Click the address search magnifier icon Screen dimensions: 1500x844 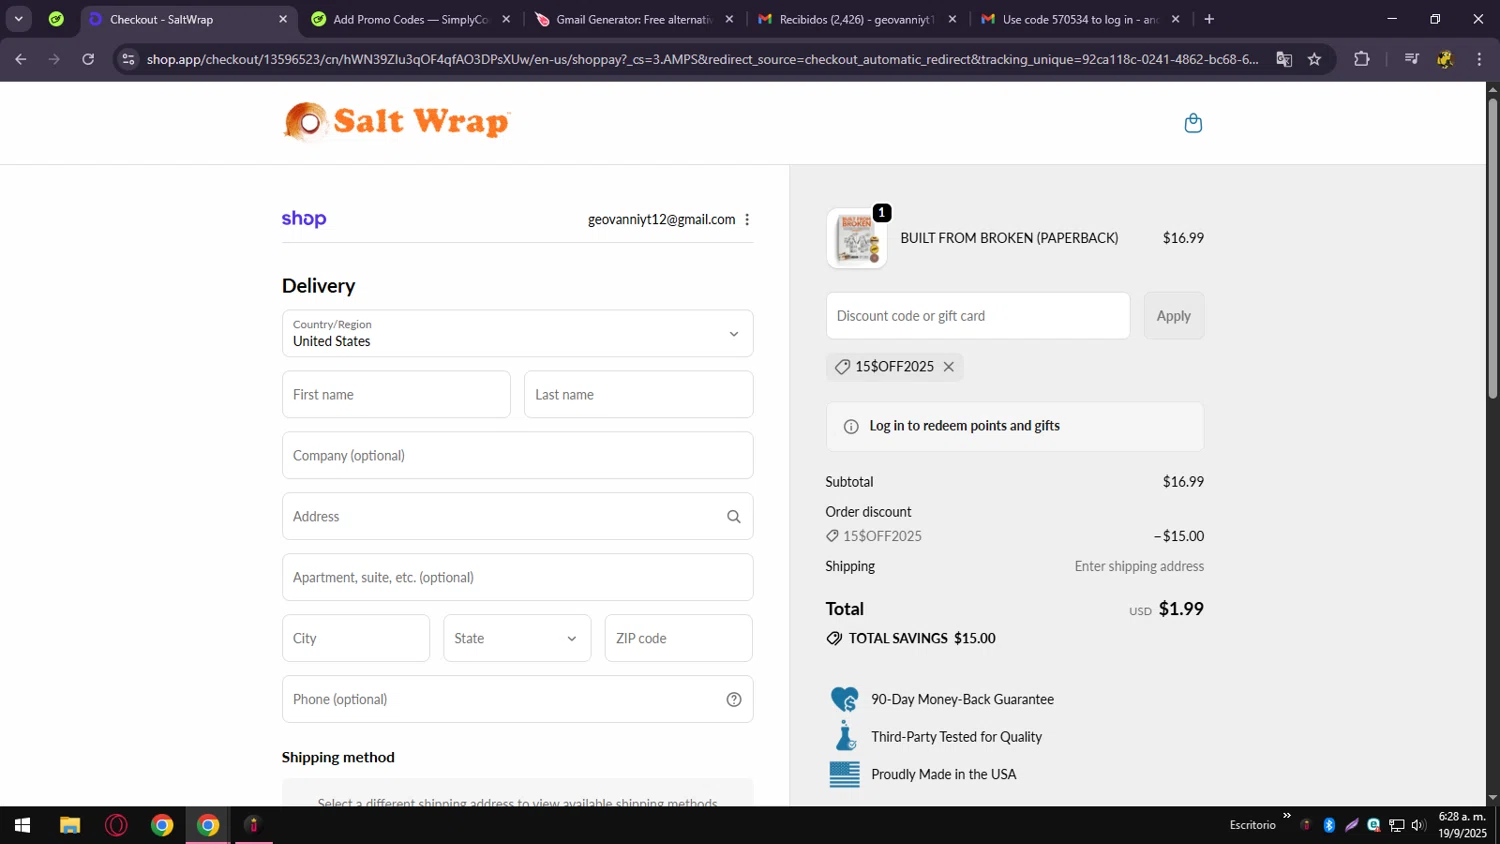734,517
